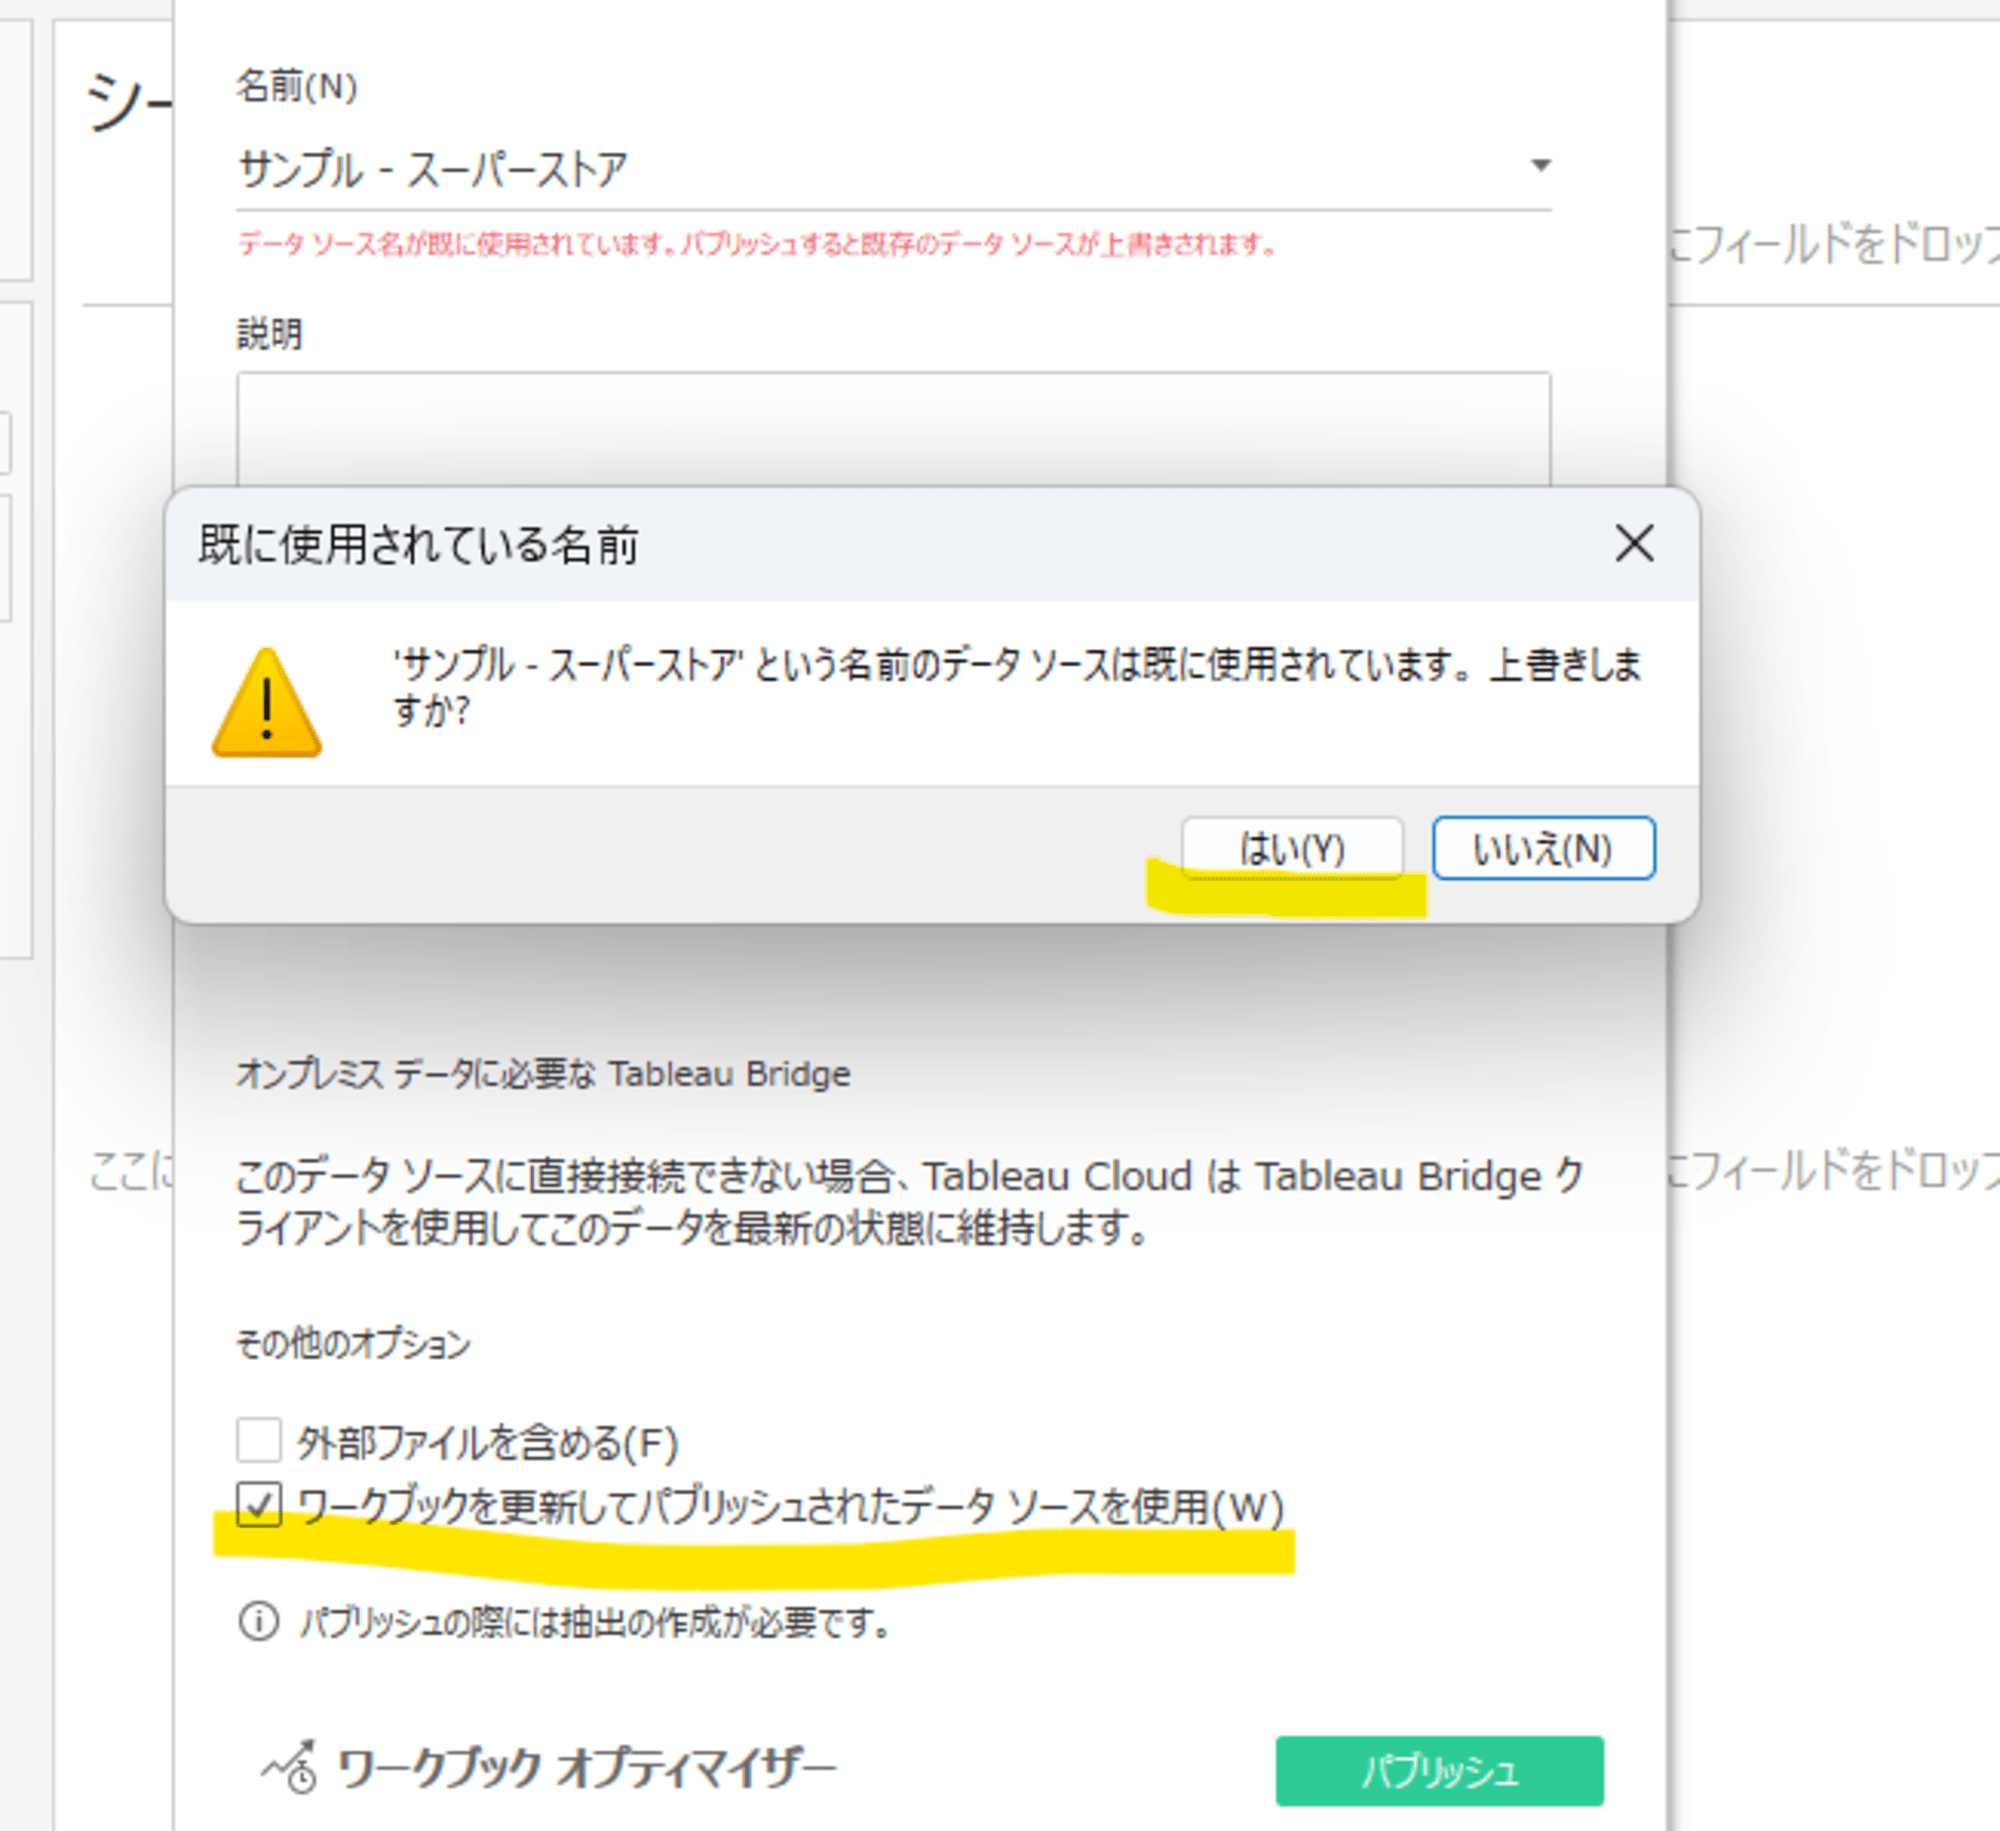Click the 説明 field label
The width and height of the screenshot is (2000, 1831).
(269, 333)
